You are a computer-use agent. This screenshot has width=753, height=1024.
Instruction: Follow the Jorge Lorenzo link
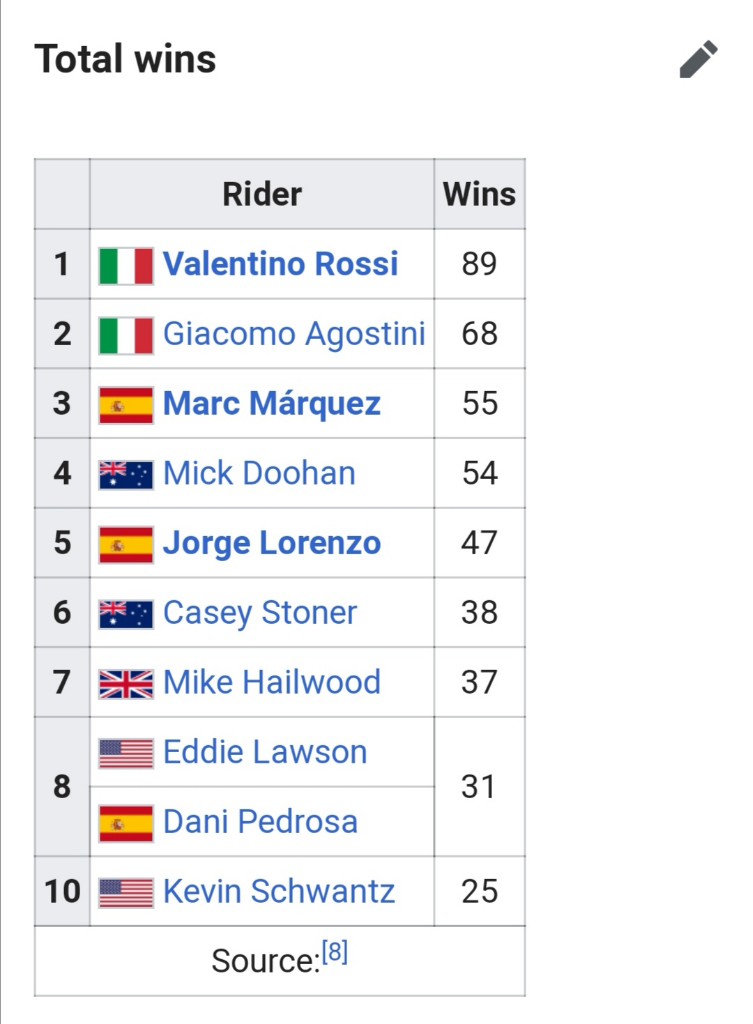click(271, 543)
